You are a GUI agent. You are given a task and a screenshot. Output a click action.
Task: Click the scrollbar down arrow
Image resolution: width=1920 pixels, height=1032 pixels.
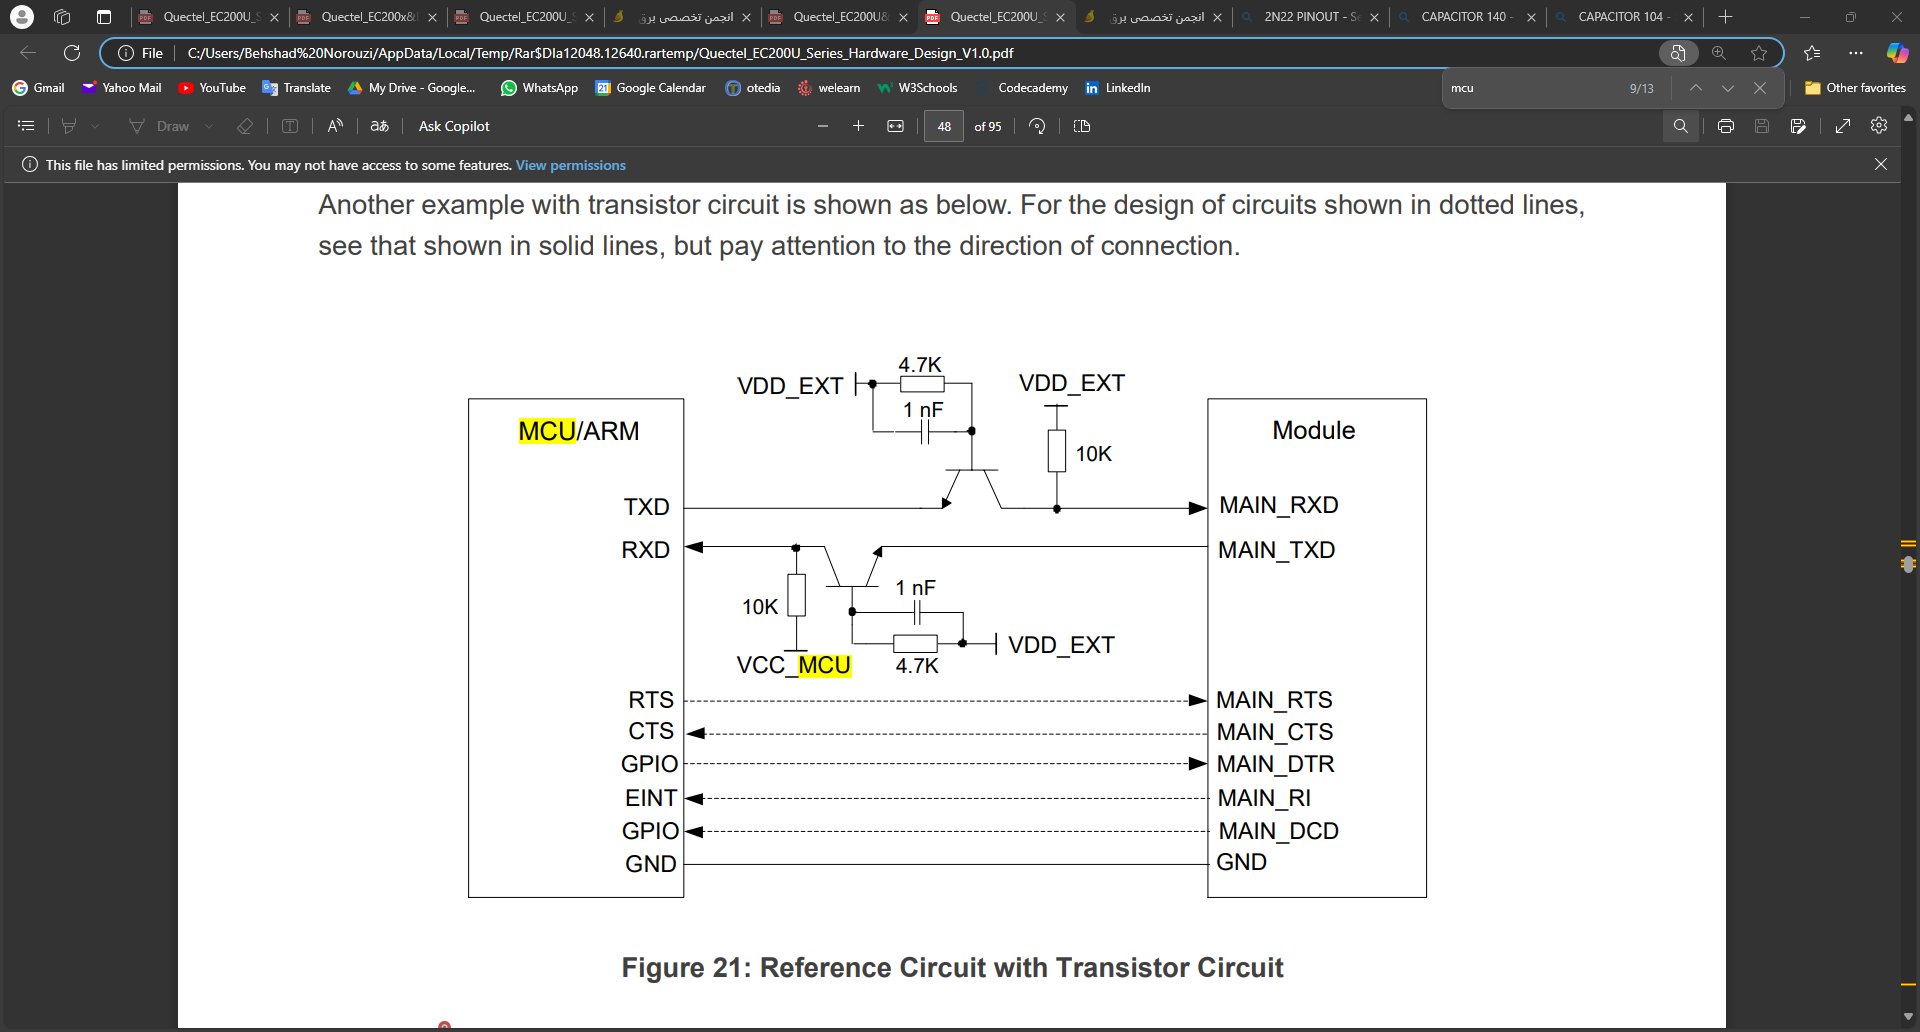[x=1908, y=1018]
